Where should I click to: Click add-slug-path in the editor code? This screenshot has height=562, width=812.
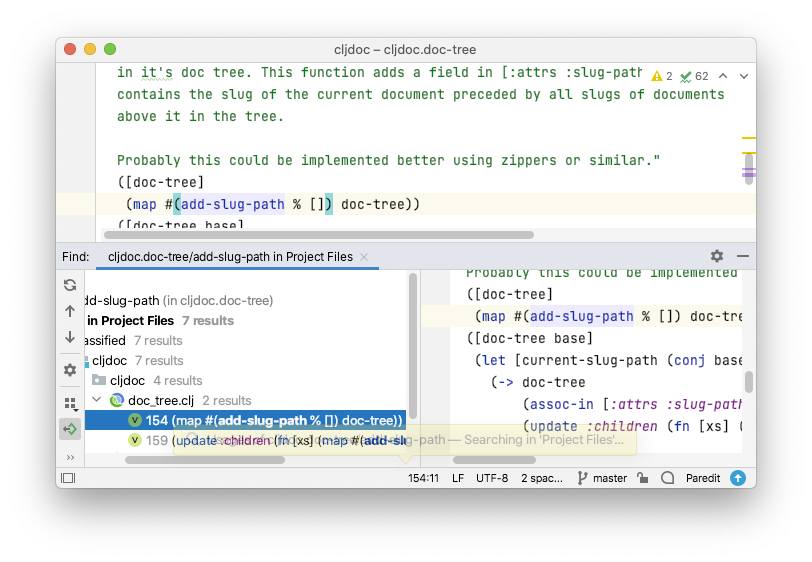pos(233,205)
